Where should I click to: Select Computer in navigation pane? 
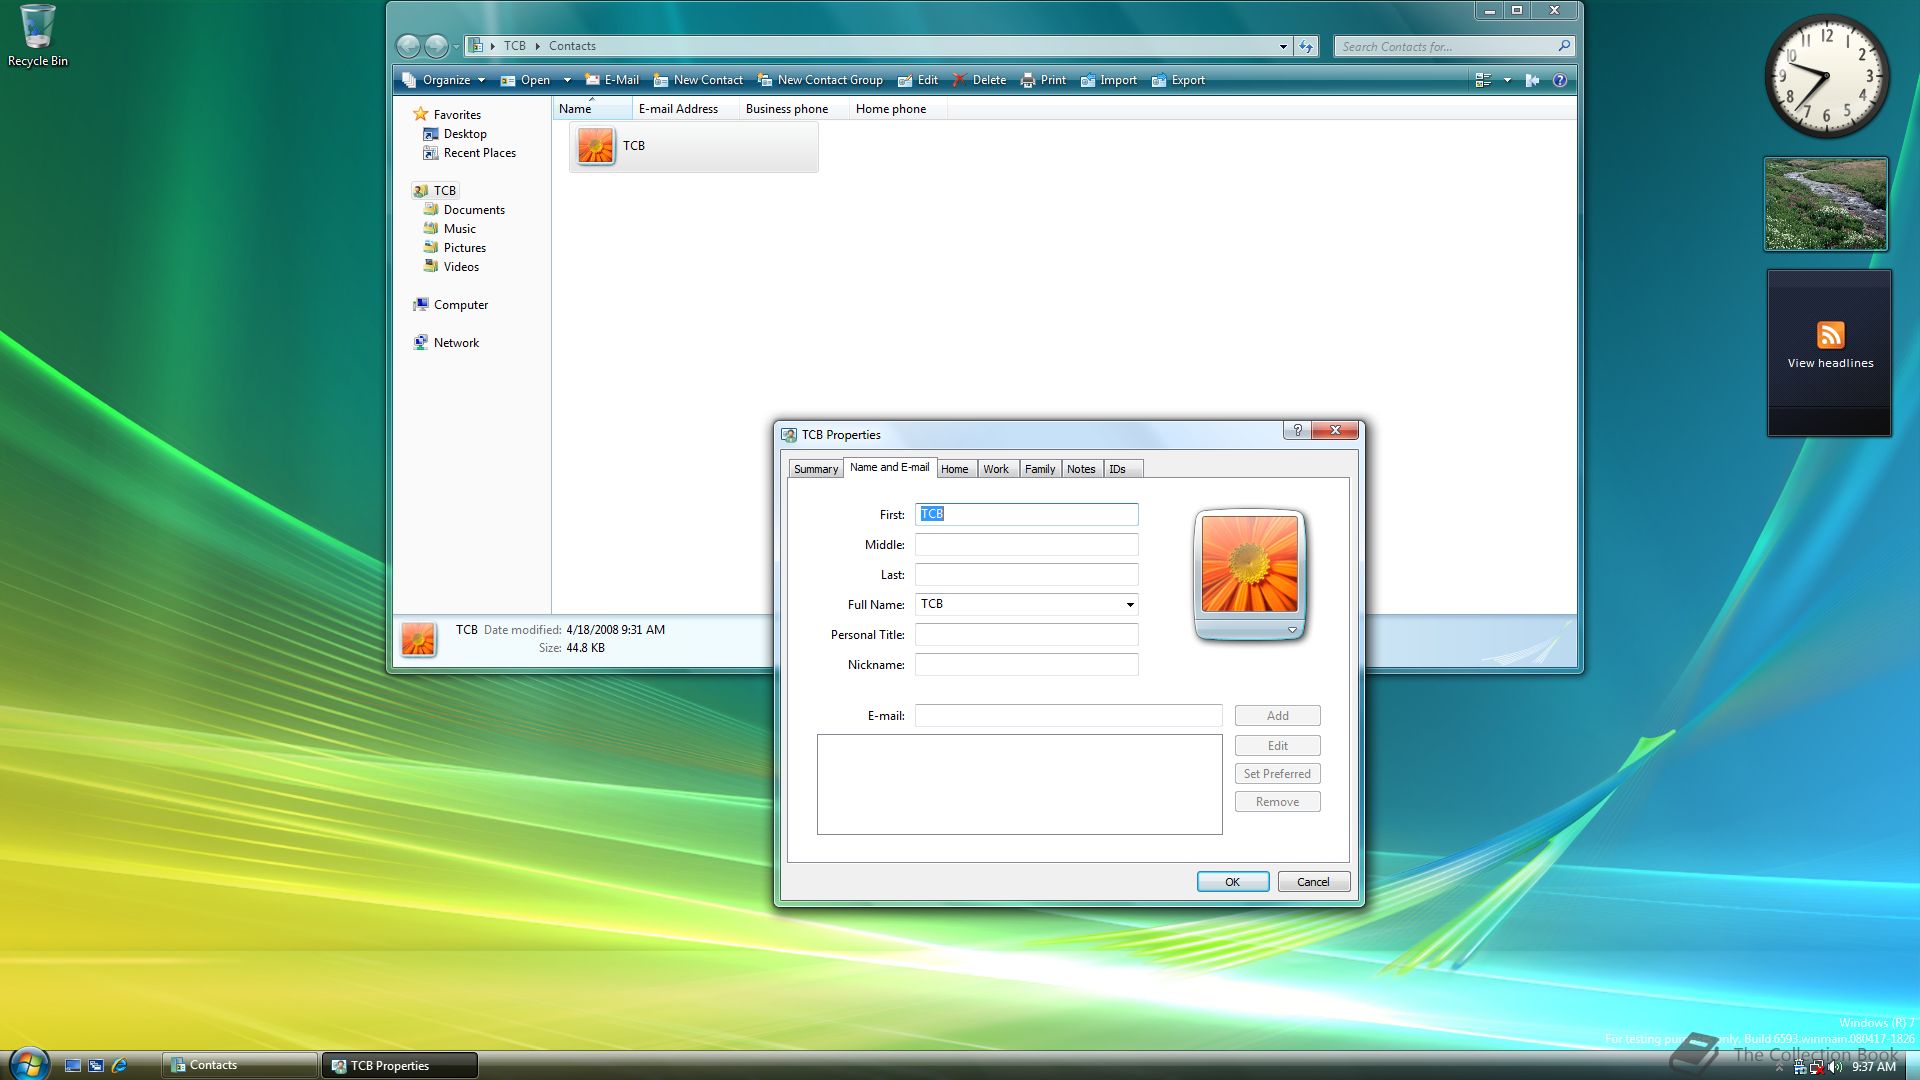pos(451,305)
